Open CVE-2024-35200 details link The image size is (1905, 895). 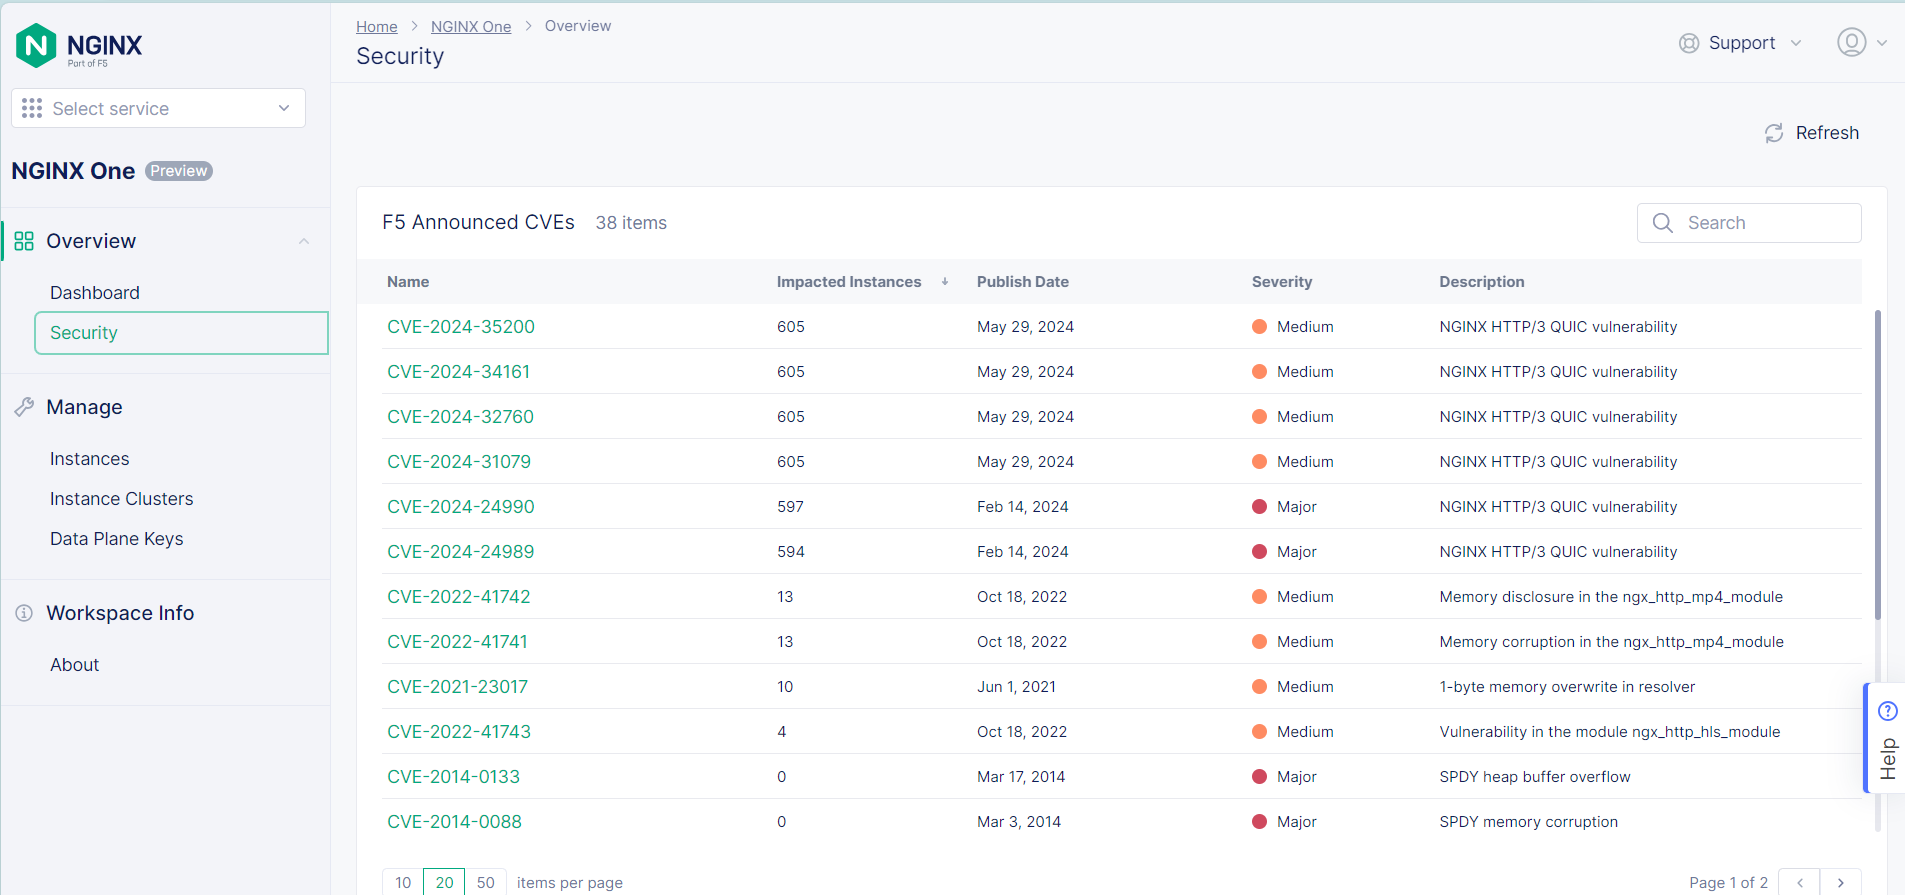click(x=461, y=327)
